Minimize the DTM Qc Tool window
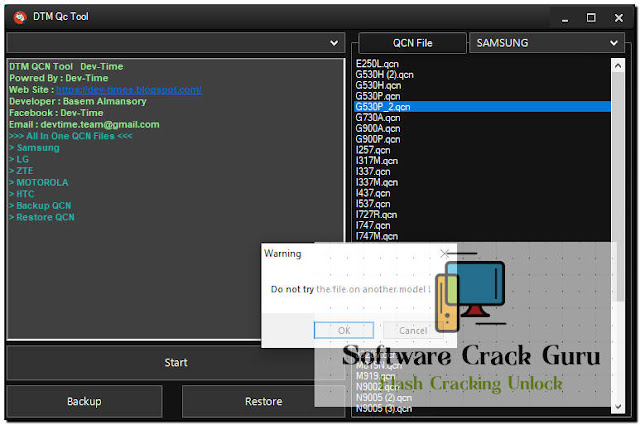Screen dimensions: 640x425 pos(565,18)
